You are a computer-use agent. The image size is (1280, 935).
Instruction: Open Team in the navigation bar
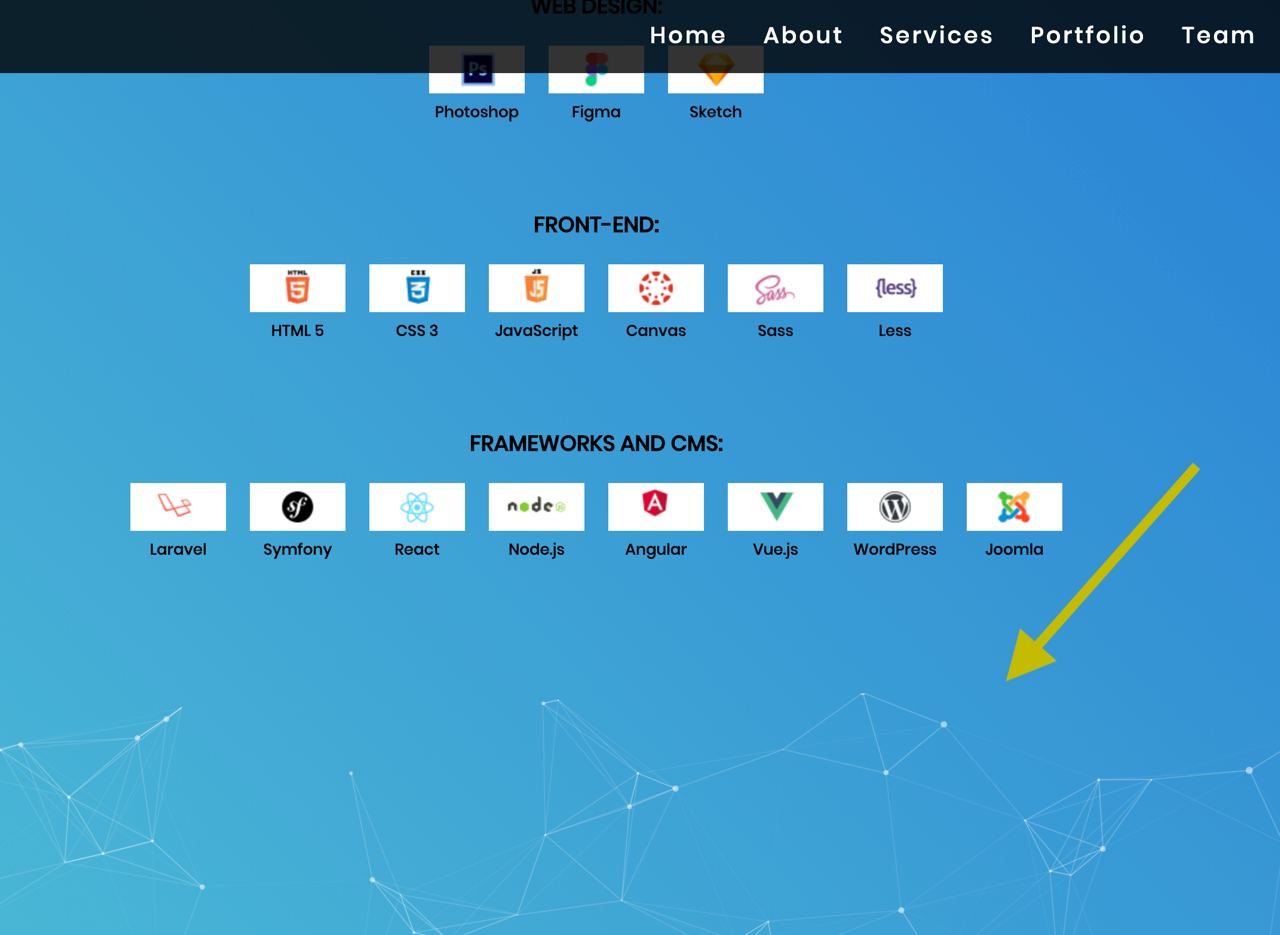(x=1218, y=35)
